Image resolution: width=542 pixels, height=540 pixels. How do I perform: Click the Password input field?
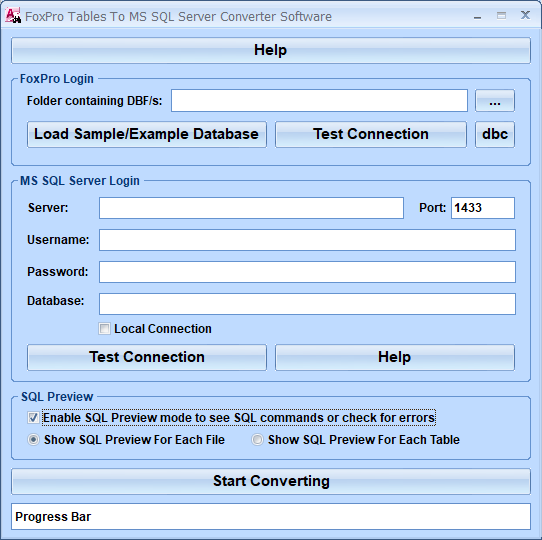point(307,272)
